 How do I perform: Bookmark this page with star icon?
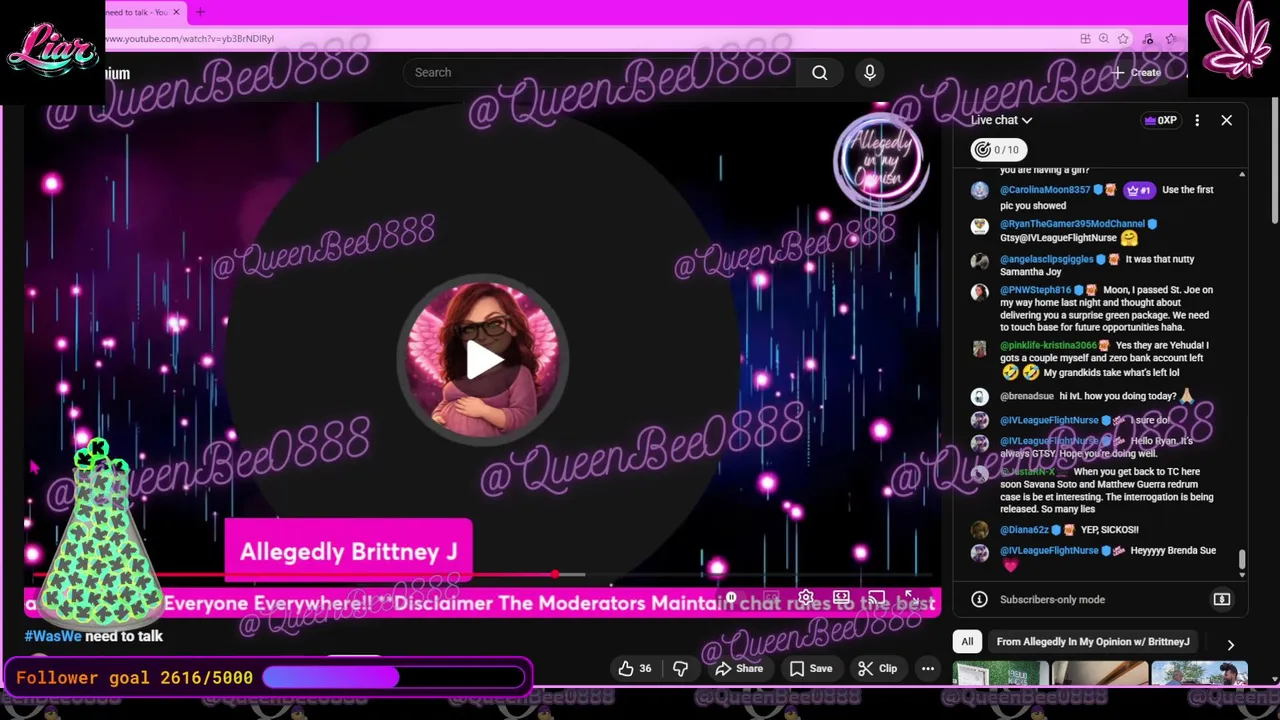[1123, 39]
